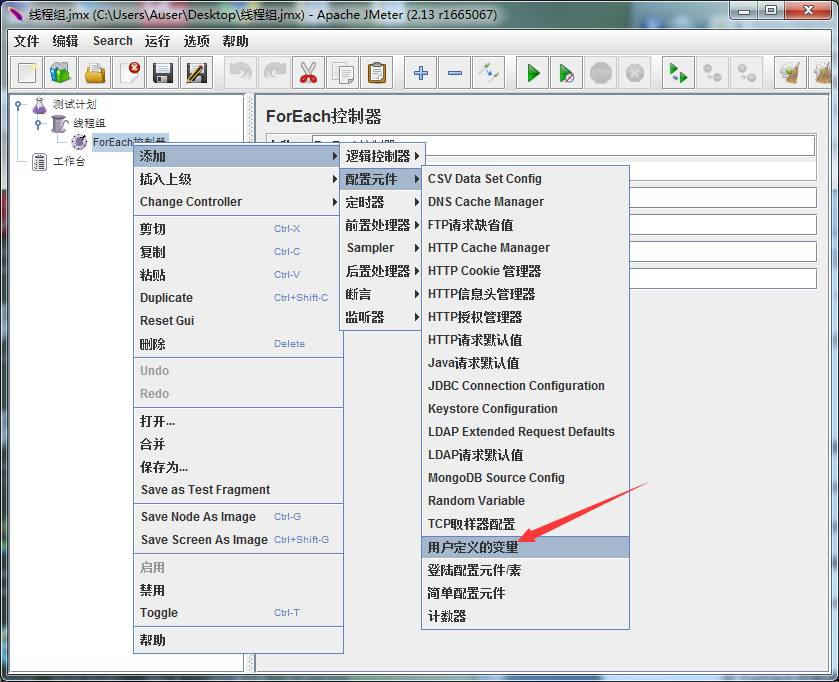Open the Search menu
The image size is (839, 682).
(112, 41)
